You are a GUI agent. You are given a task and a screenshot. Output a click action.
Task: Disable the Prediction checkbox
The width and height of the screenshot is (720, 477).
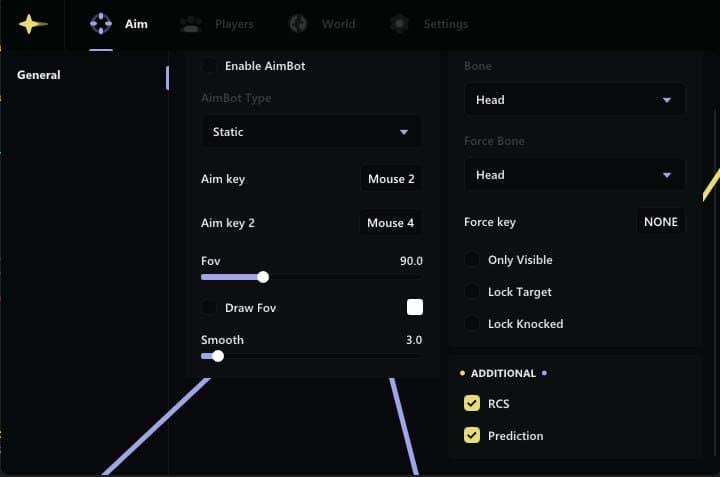pyautogui.click(x=472, y=436)
